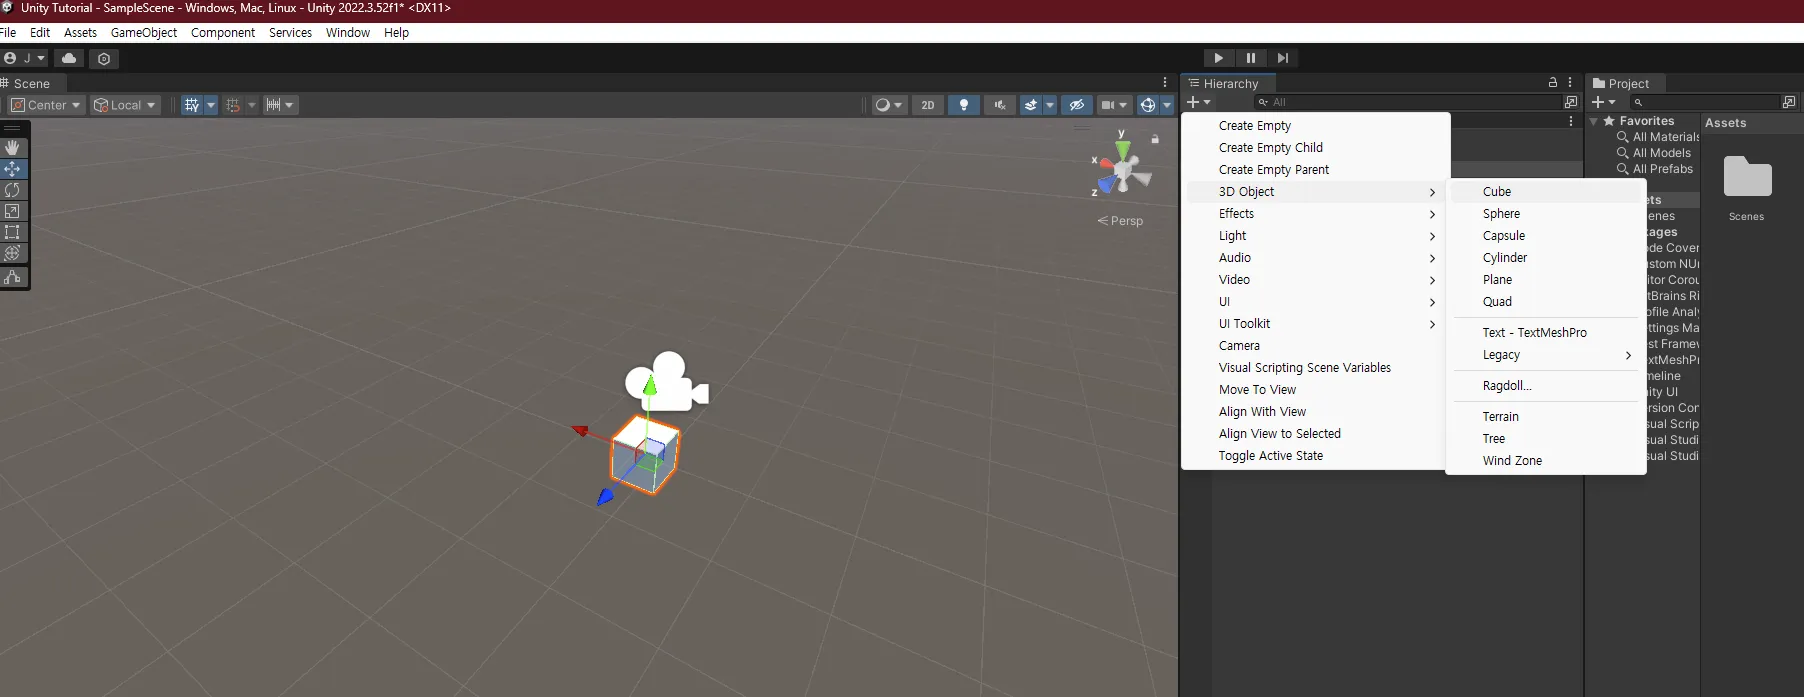Screen dimensions: 1804x697
Task: Toggle the Gizmos globe button
Action: tap(1148, 105)
